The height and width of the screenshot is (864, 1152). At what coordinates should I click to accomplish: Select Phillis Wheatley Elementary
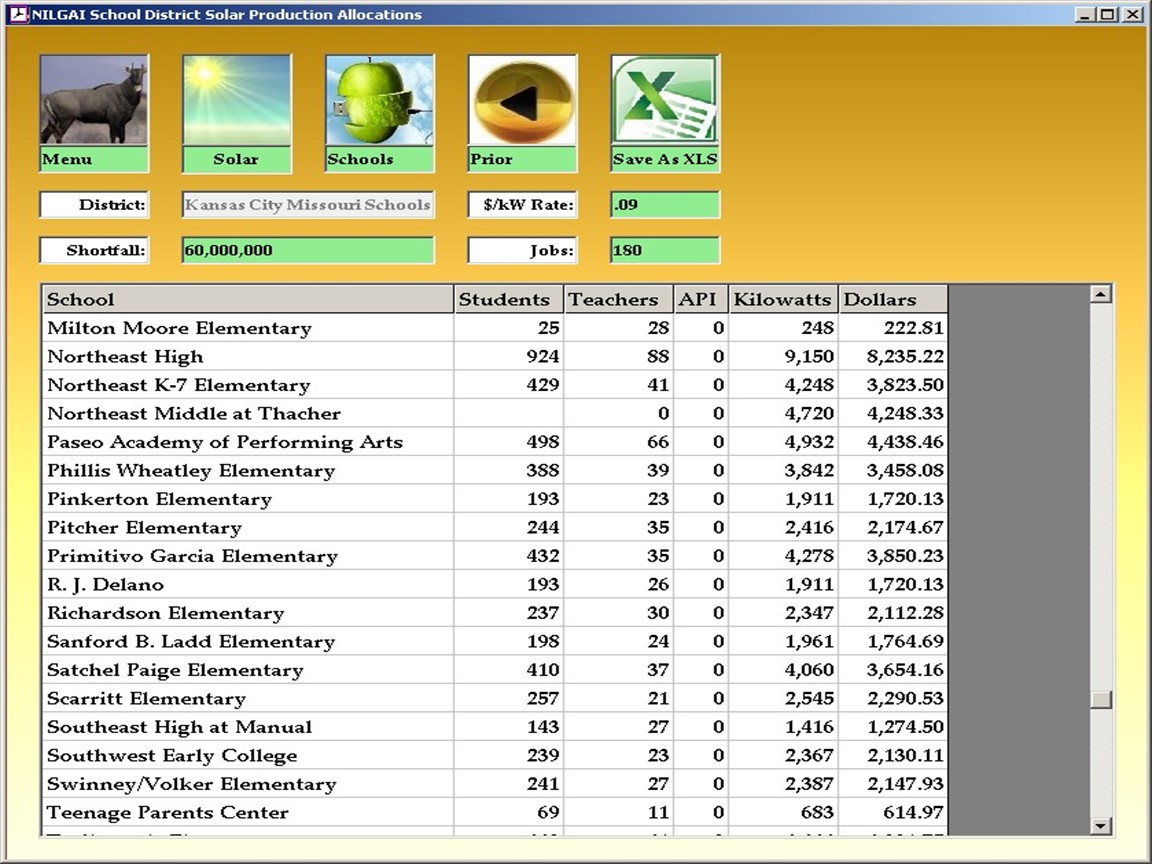pyautogui.click(x=494, y=470)
